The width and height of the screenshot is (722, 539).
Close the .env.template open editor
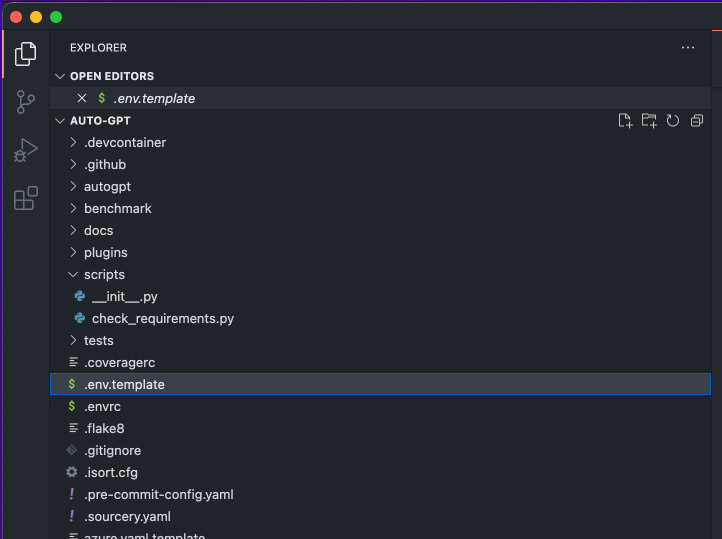82,98
